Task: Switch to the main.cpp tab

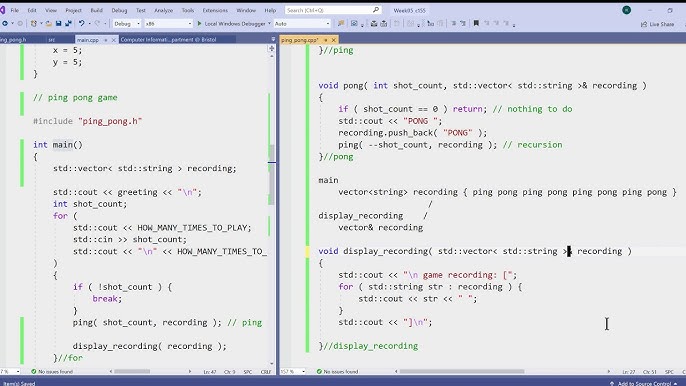Action: pos(88,40)
